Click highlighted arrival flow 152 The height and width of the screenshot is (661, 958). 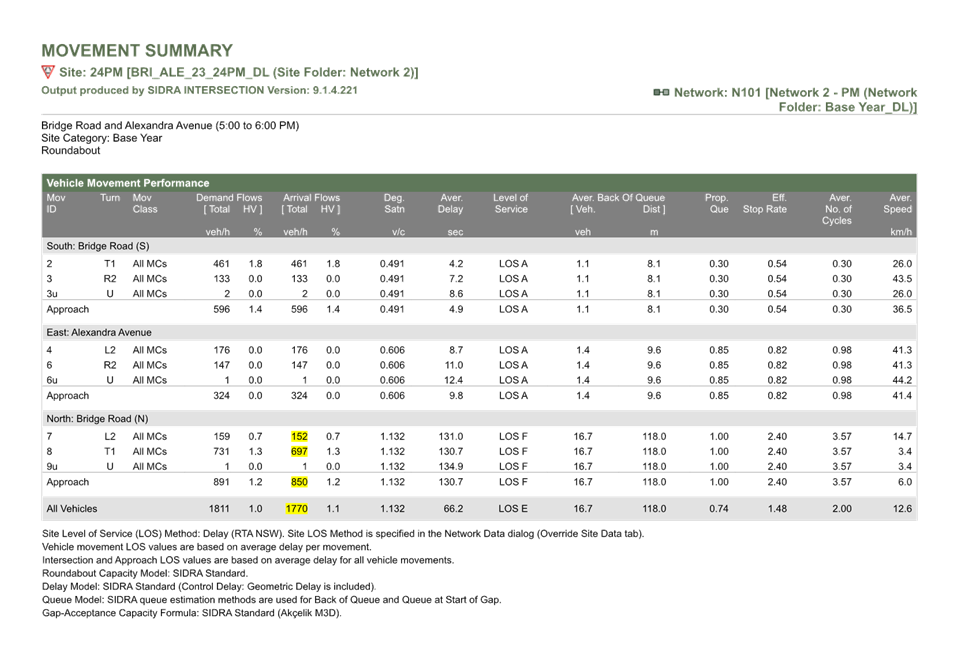tap(299, 437)
